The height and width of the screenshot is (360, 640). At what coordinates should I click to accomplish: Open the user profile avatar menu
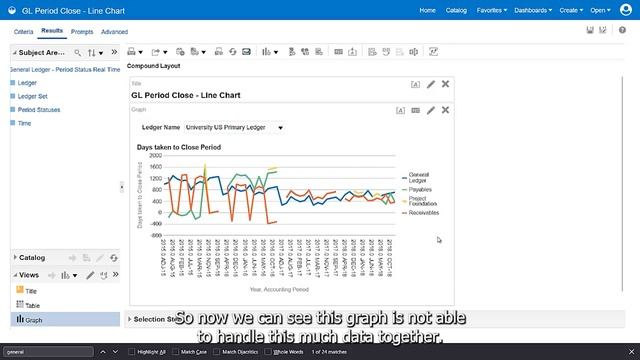[626, 9]
